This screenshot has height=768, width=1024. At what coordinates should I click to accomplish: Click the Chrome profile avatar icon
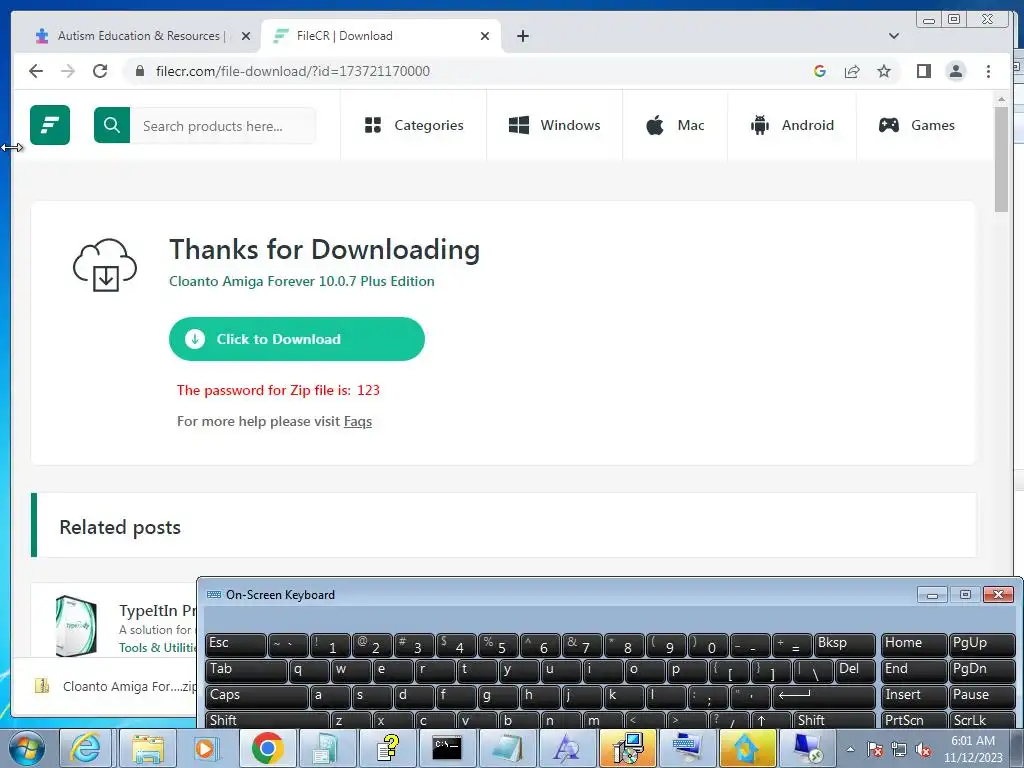(x=955, y=71)
